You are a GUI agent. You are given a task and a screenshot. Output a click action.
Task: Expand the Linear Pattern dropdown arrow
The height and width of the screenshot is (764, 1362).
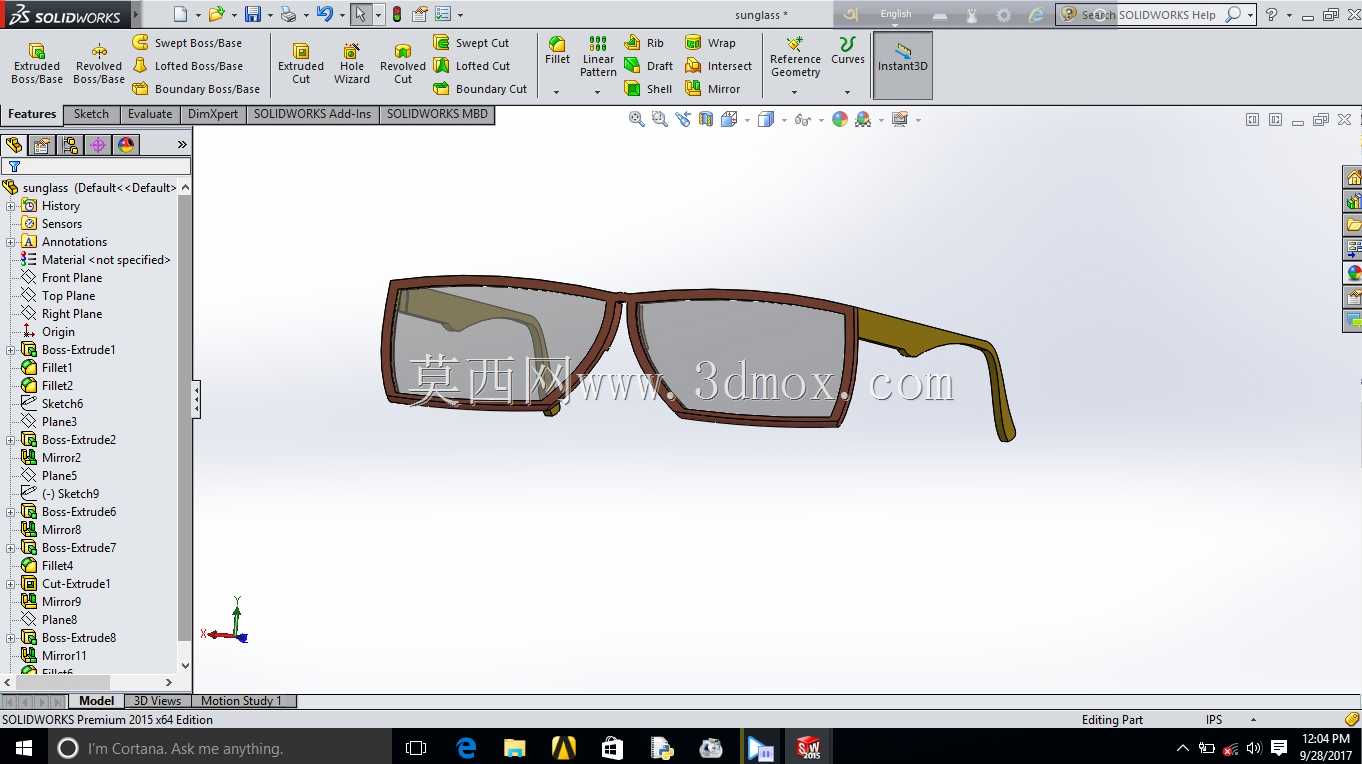point(598,92)
